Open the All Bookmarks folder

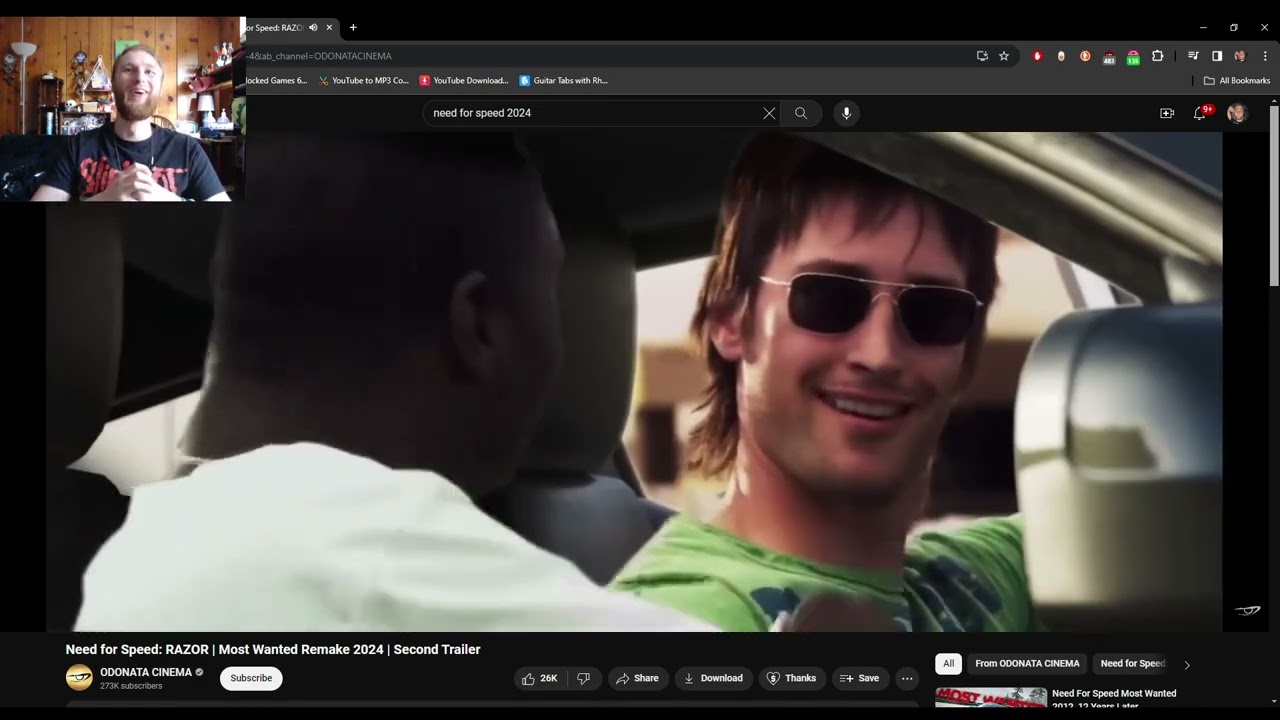pos(1237,80)
